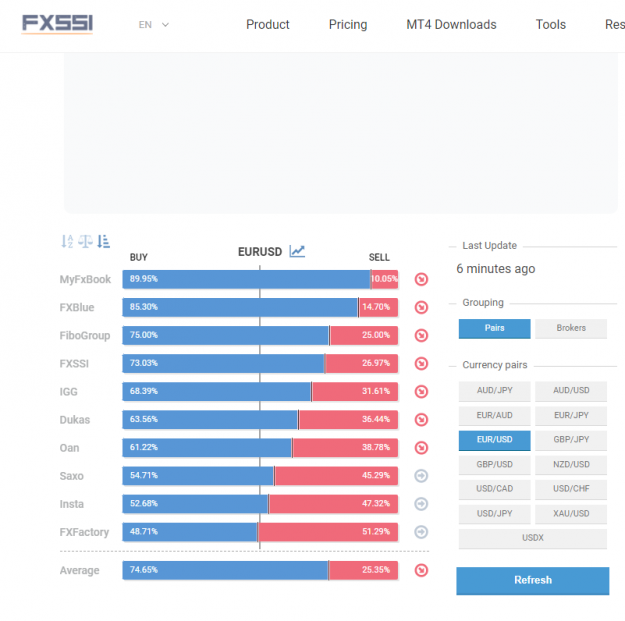Choose USD/JPY pair button
This screenshot has height=621, width=625.
(494, 514)
